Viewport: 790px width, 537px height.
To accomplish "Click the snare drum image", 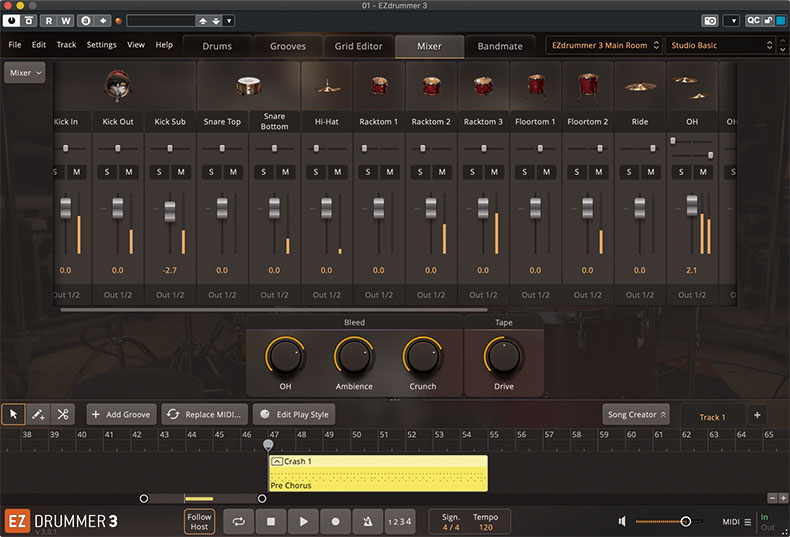I will click(x=248, y=86).
